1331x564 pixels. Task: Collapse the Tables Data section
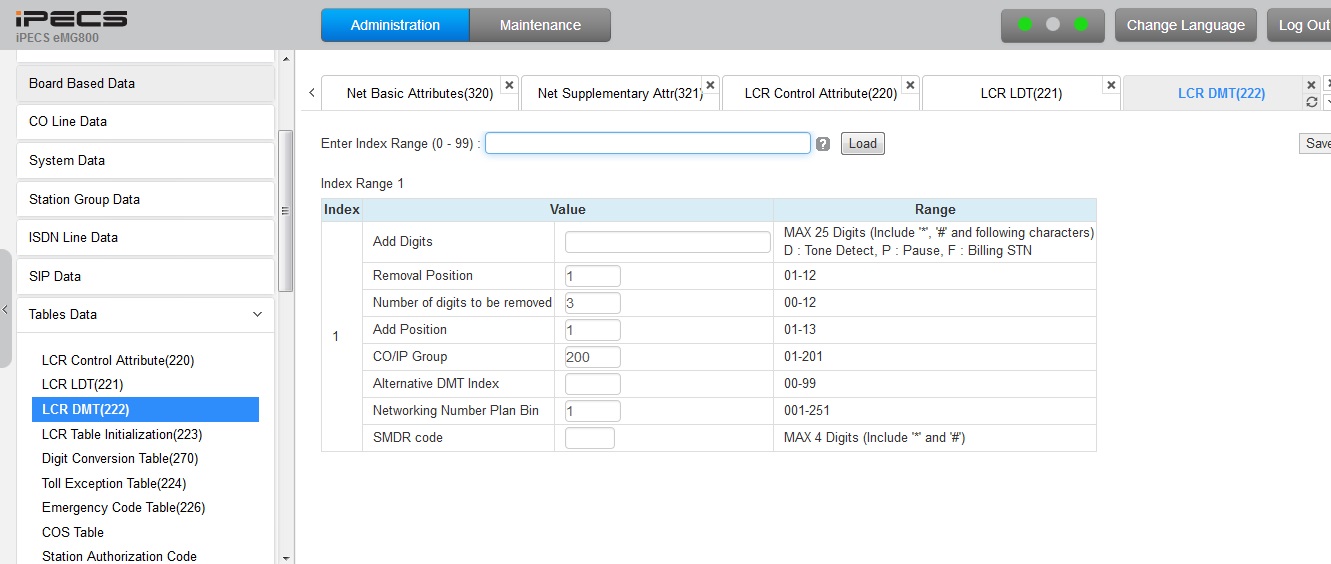coord(257,314)
